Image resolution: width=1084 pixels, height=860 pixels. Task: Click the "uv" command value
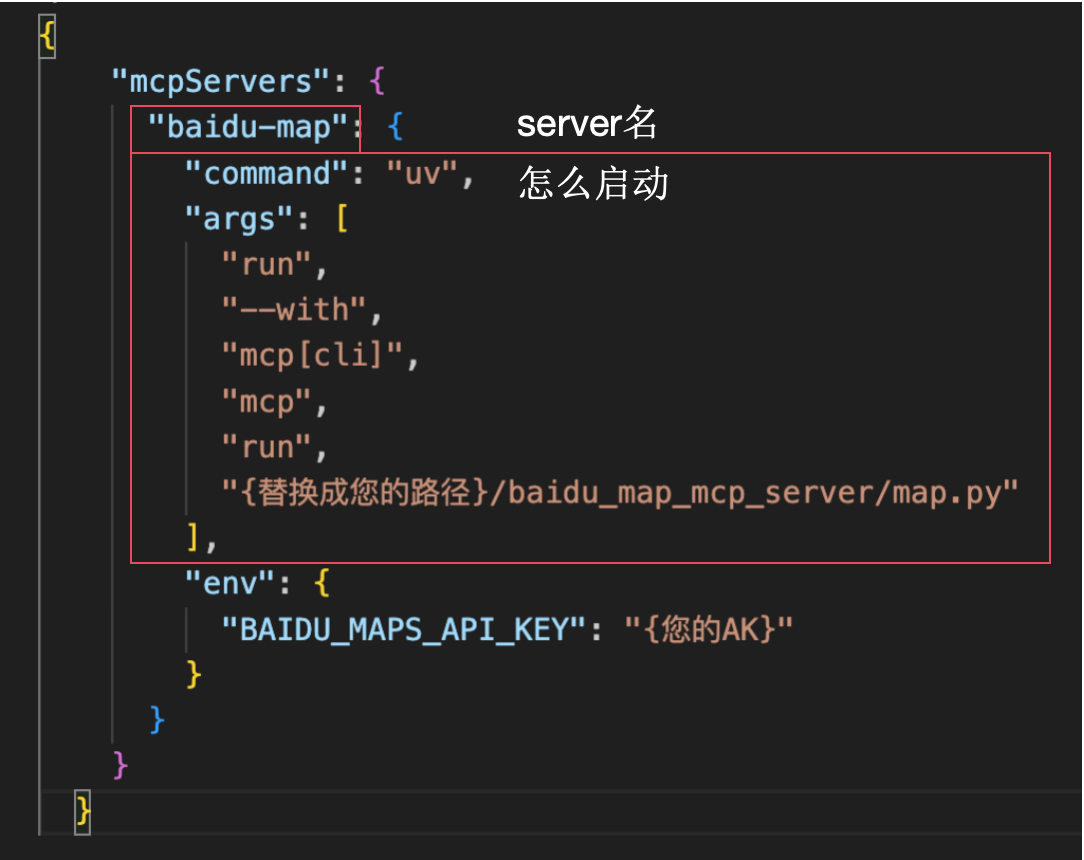(422, 173)
